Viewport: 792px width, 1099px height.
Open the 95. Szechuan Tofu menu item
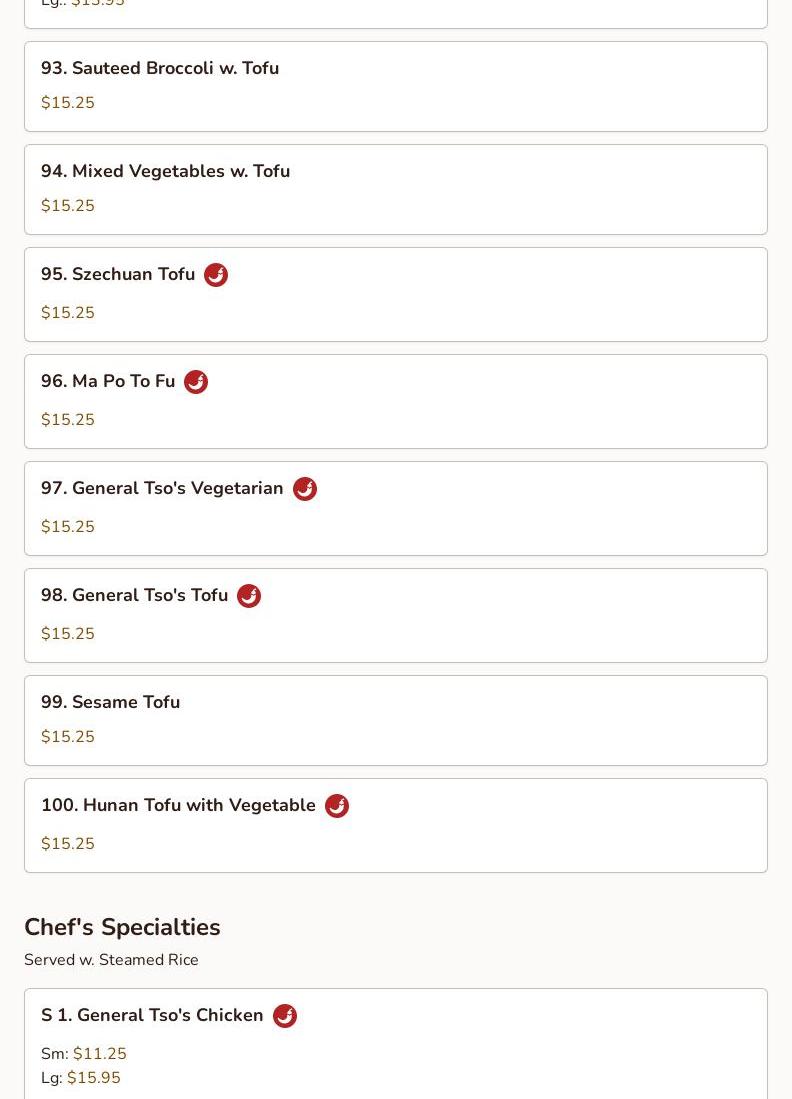118,274
